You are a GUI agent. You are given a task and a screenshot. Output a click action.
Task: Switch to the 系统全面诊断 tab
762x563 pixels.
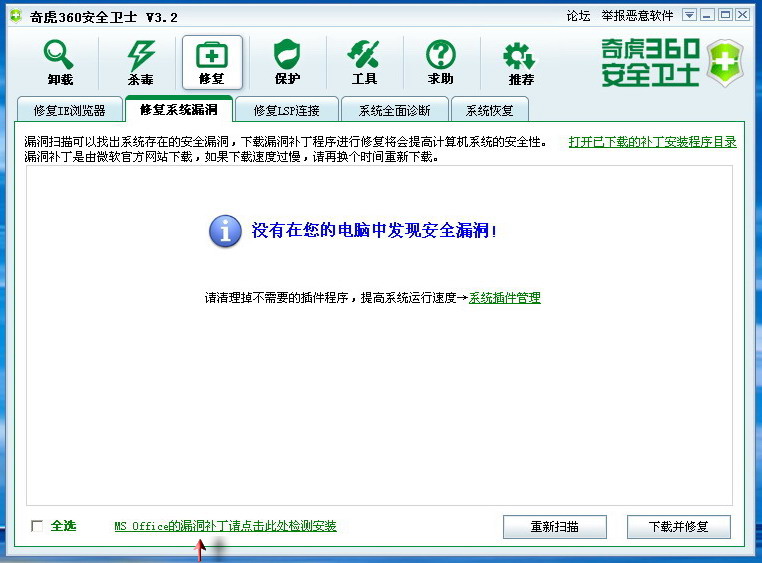[395, 110]
